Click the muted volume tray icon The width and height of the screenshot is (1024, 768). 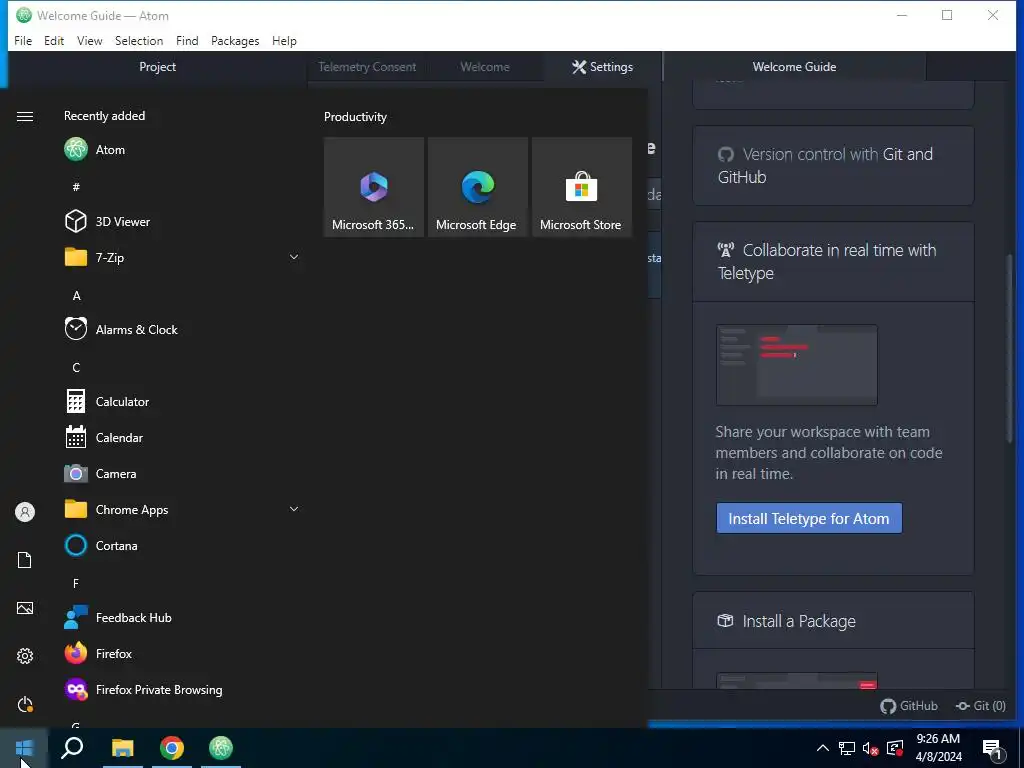pos(871,748)
